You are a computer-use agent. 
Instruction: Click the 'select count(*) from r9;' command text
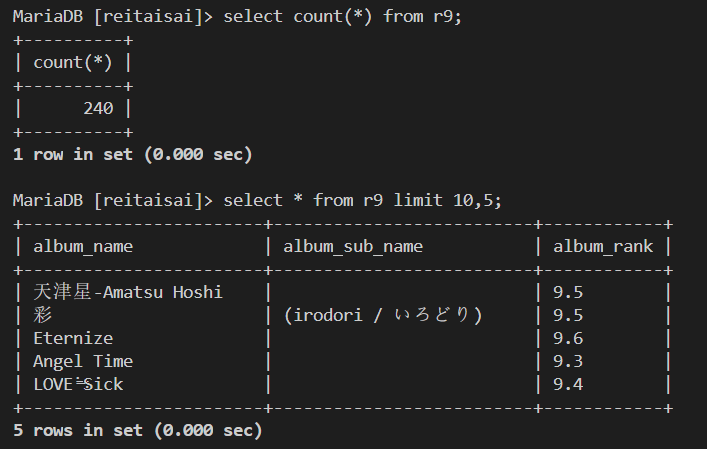pyautogui.click(x=343, y=17)
